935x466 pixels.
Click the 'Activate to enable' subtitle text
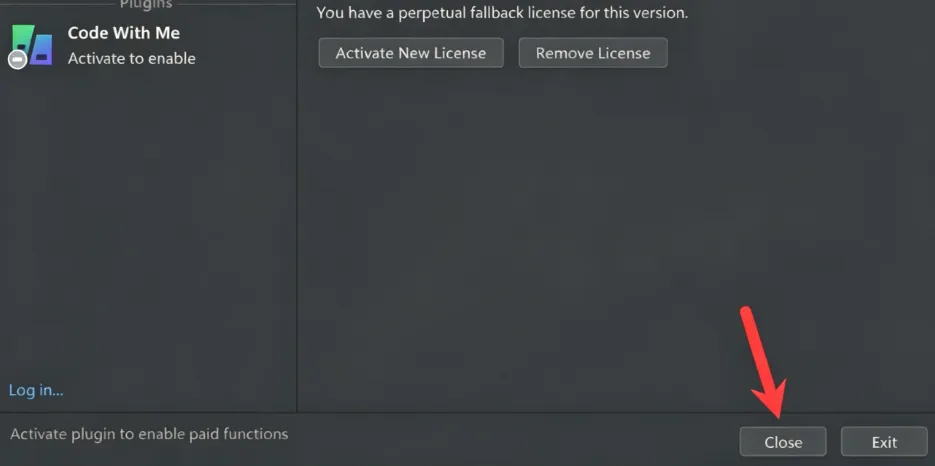[x=131, y=58]
